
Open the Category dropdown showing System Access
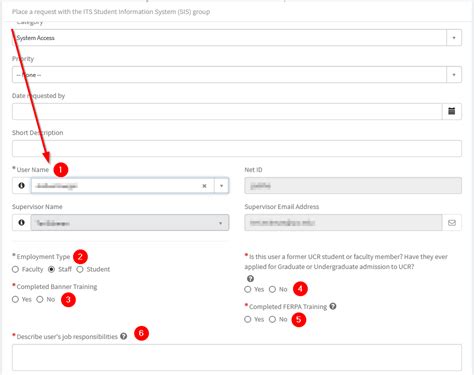pyautogui.click(x=237, y=38)
